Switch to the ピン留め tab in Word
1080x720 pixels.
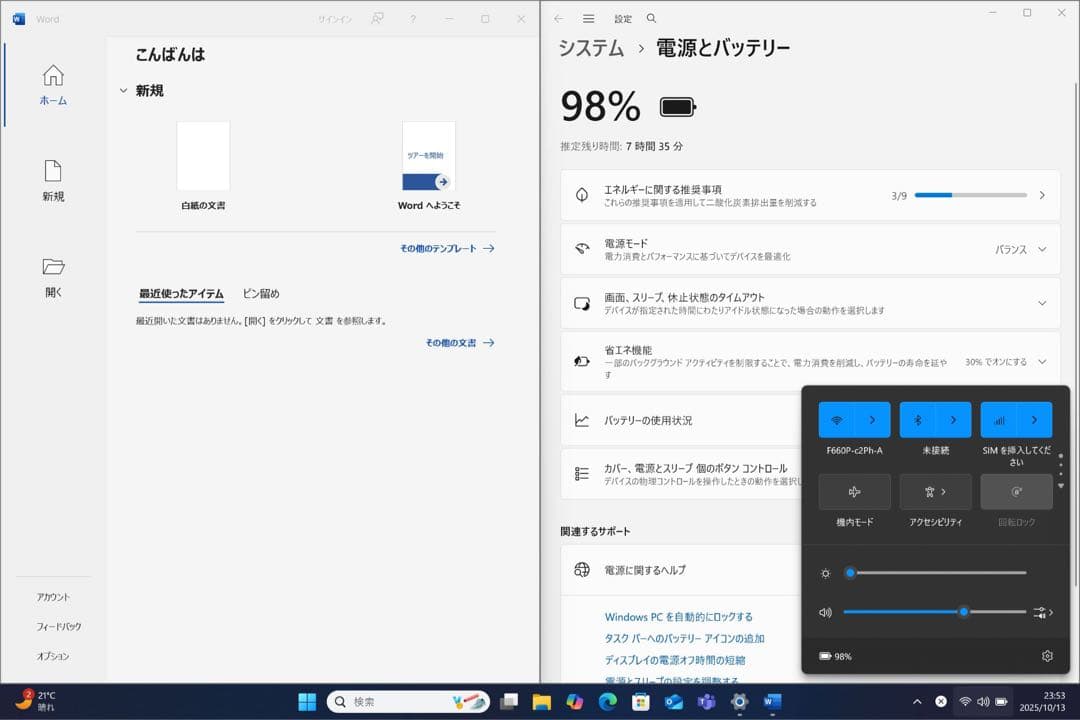[x=261, y=294]
